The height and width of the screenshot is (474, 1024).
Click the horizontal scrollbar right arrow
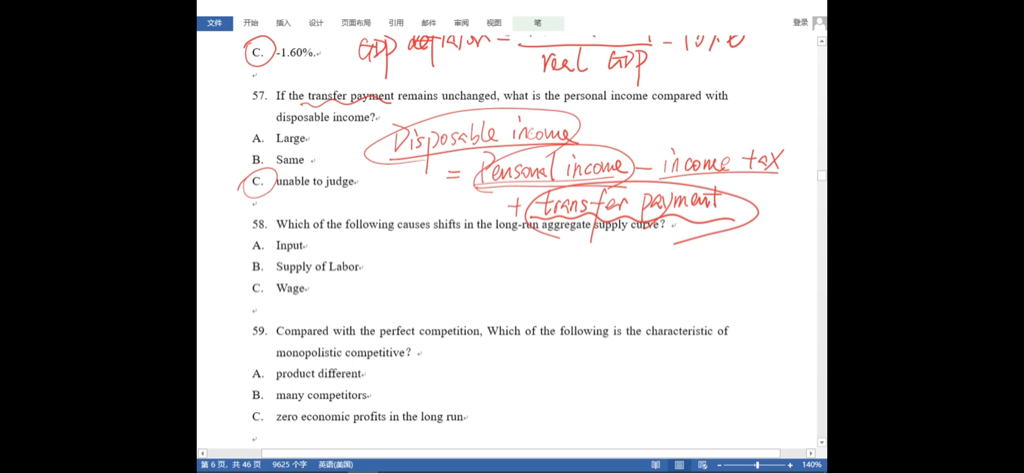812,453
